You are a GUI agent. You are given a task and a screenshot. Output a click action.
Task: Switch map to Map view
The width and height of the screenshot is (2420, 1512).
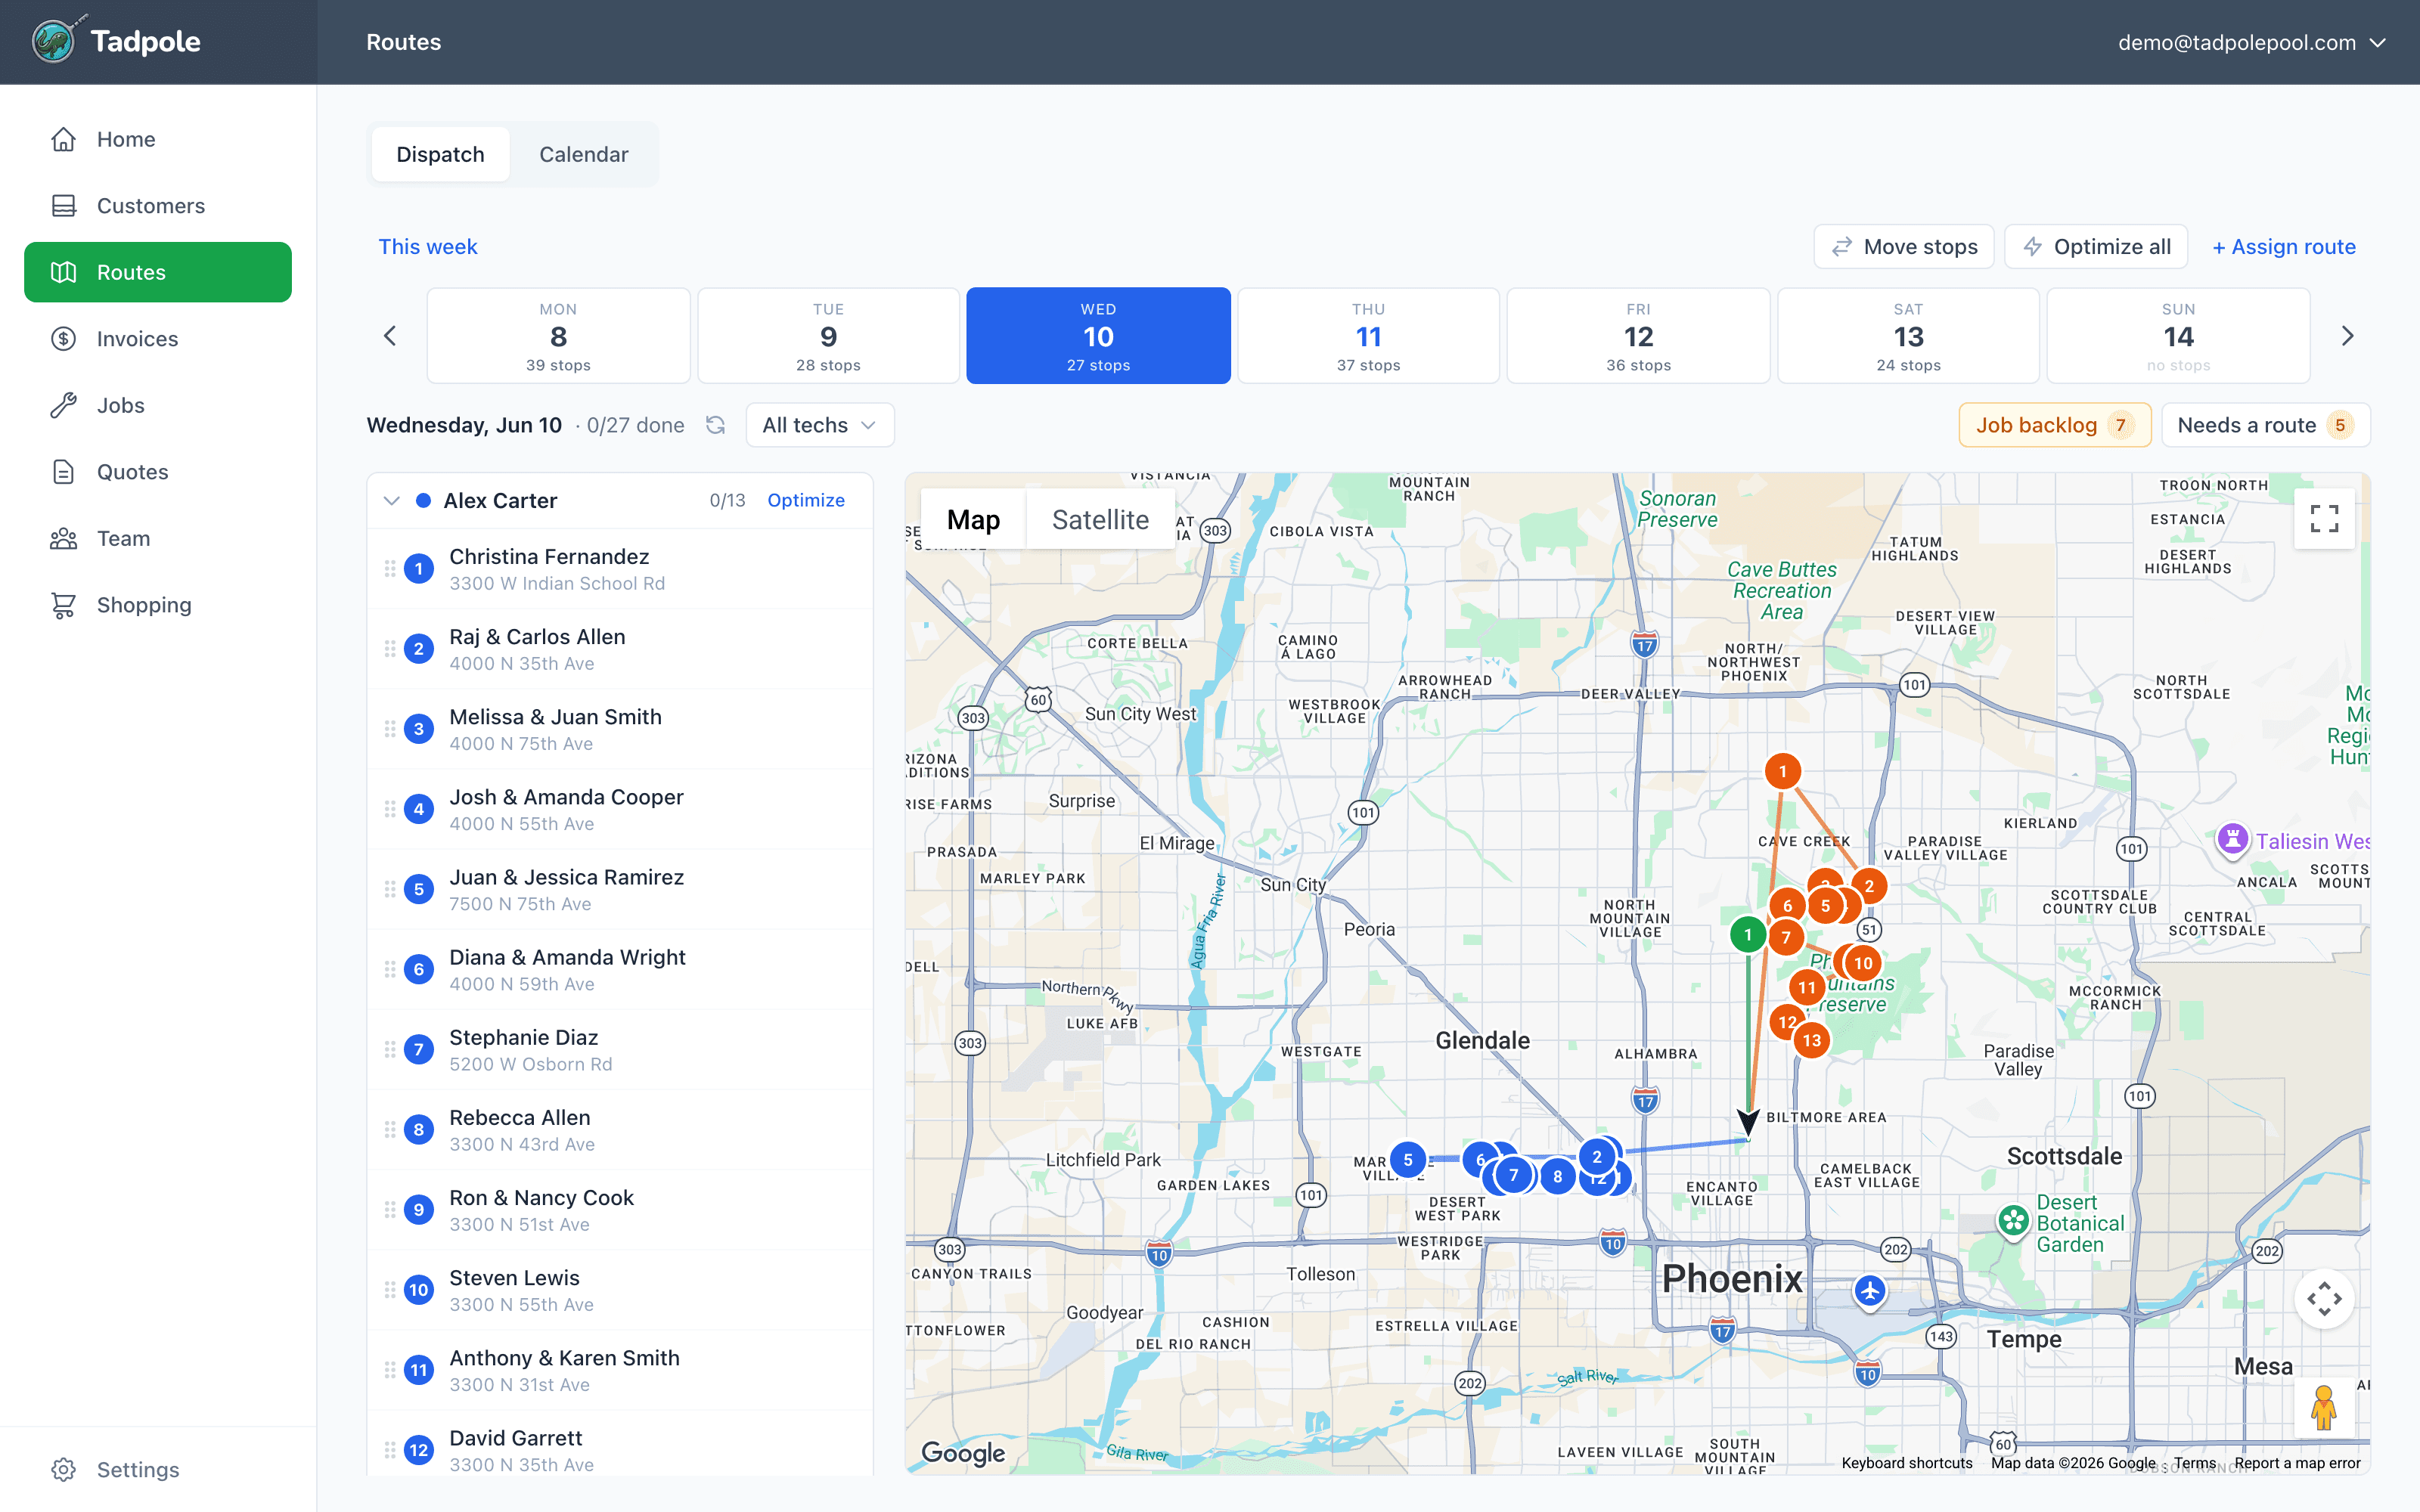[x=973, y=520]
